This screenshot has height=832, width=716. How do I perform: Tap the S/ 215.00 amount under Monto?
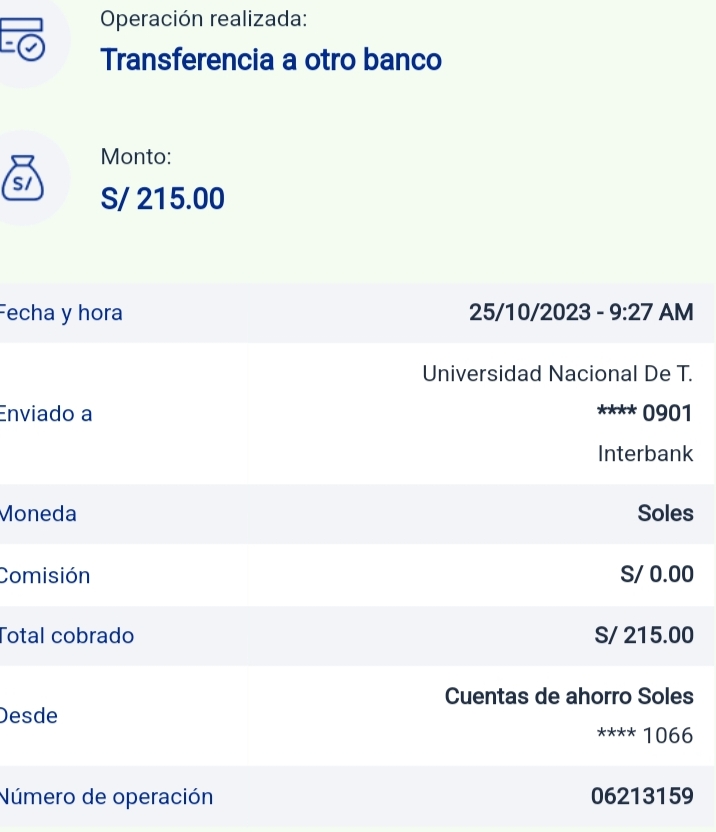point(163,200)
